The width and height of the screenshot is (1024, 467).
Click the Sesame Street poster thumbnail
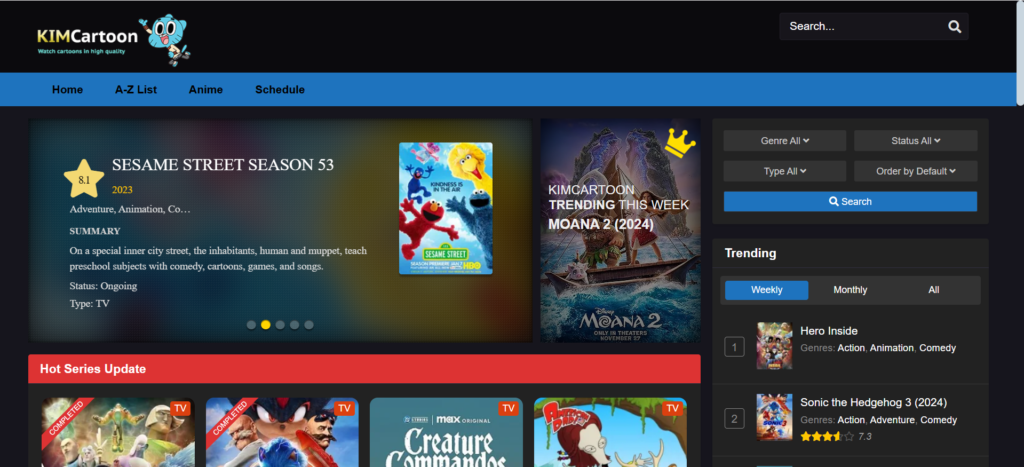tap(445, 208)
